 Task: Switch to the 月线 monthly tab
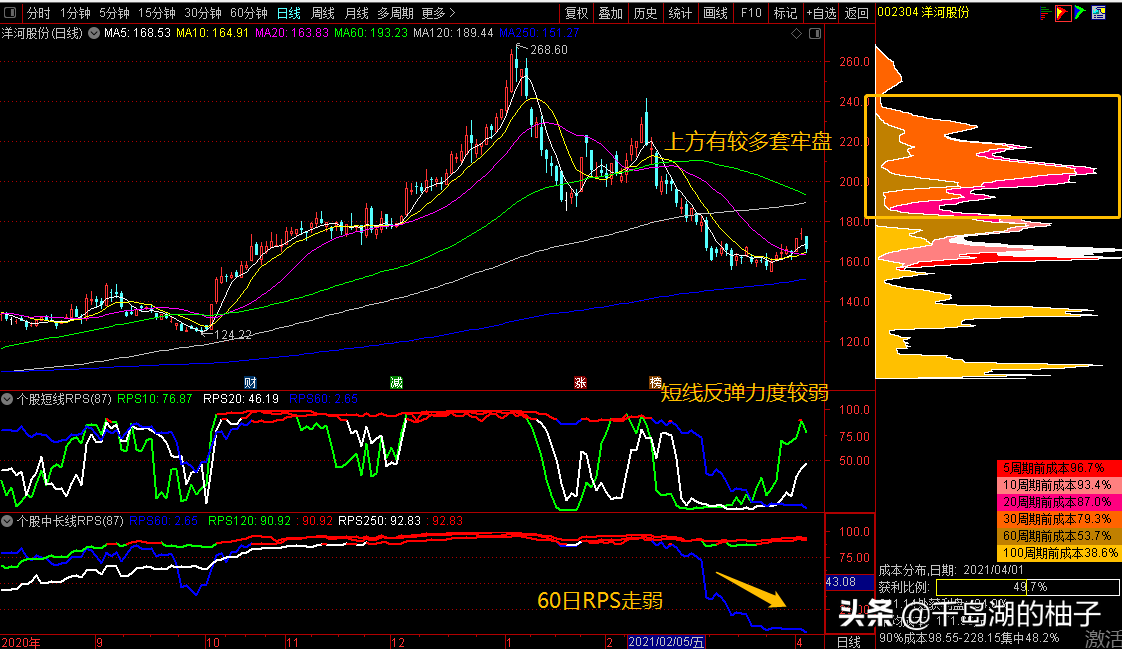click(x=356, y=13)
